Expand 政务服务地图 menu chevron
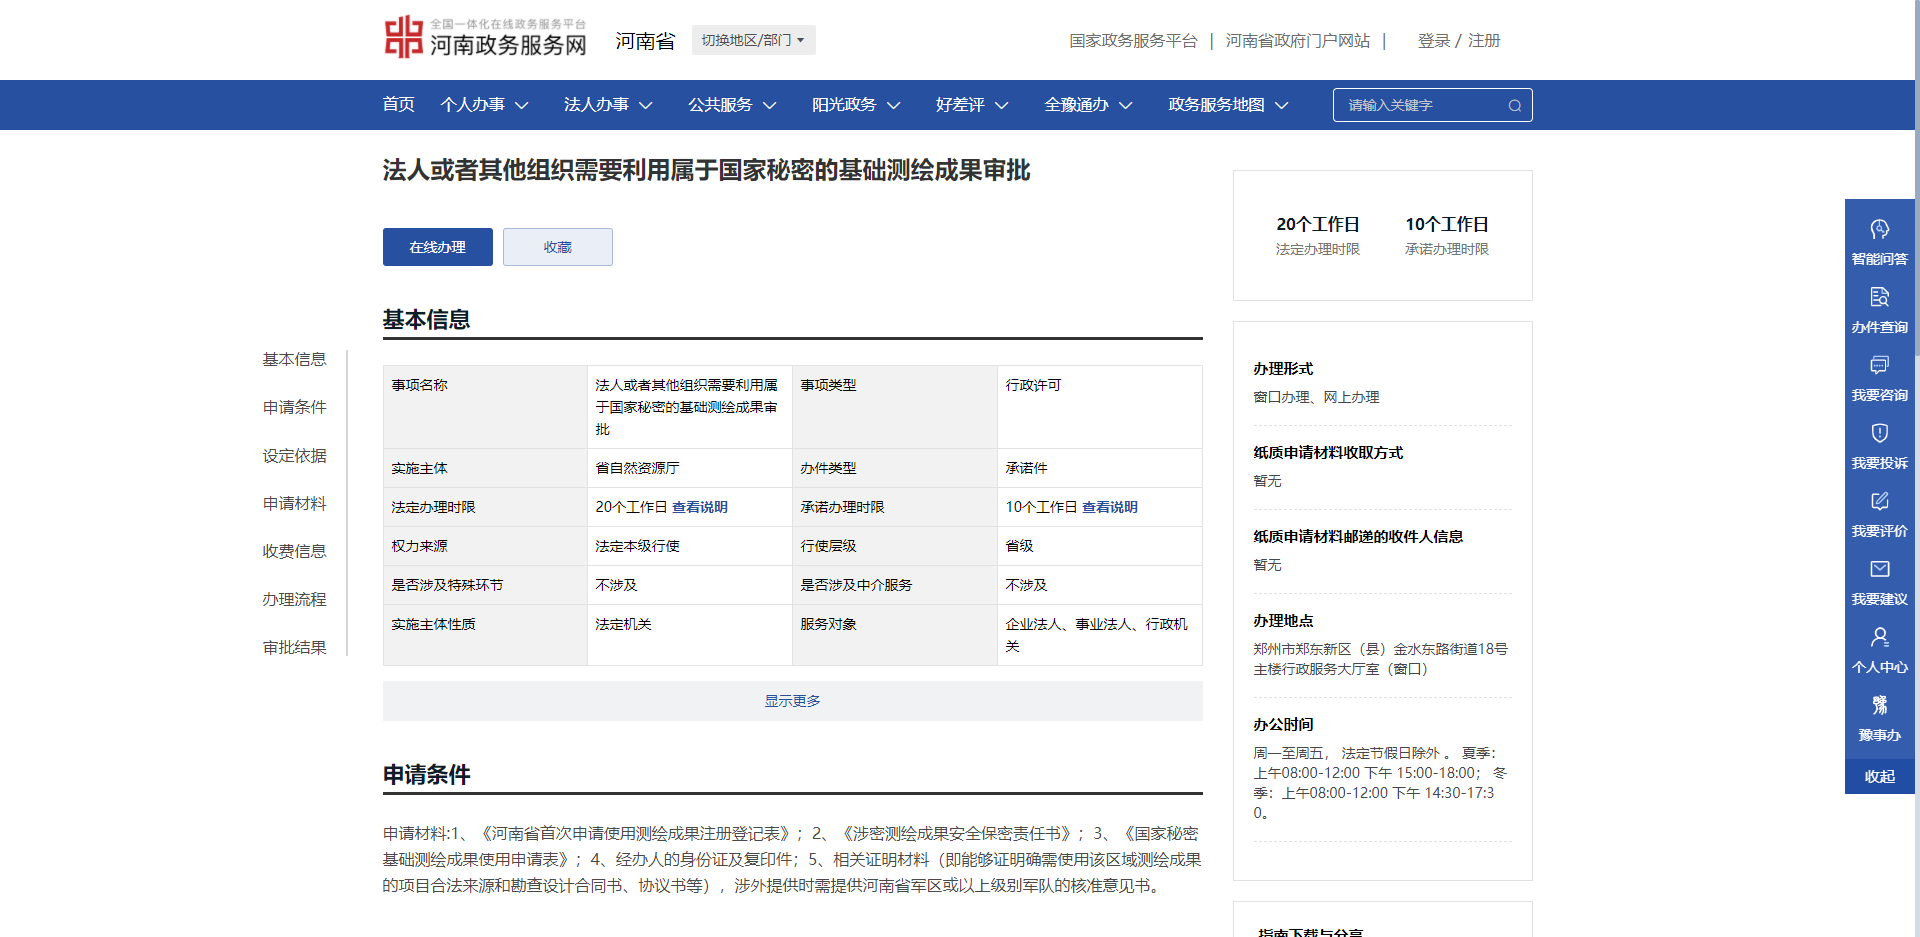The width and height of the screenshot is (1920, 937). click(x=1282, y=105)
